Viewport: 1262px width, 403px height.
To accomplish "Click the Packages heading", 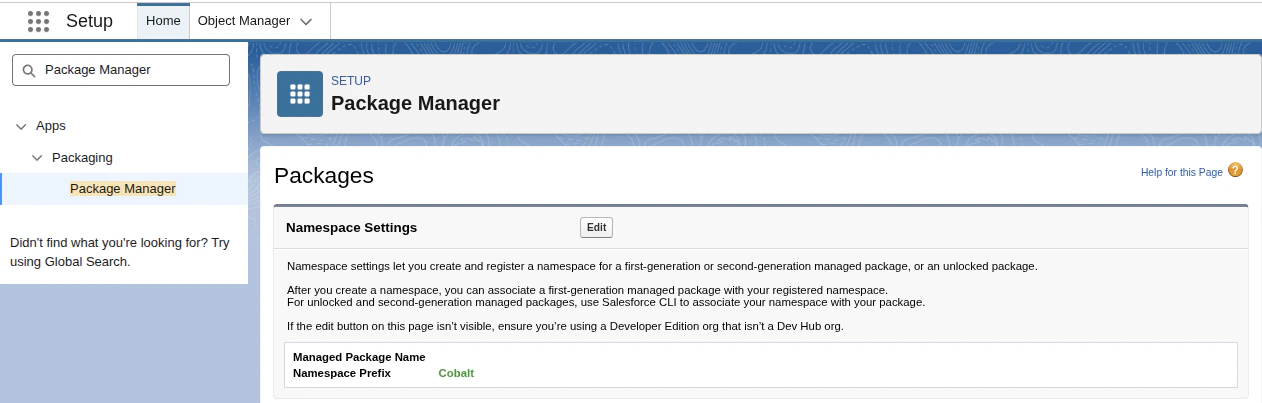I will (x=323, y=175).
